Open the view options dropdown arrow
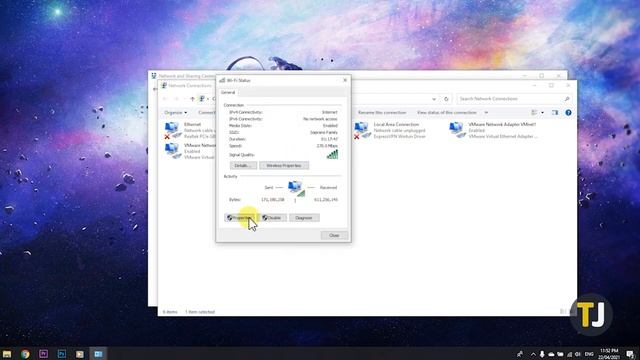The height and width of the screenshot is (360, 640). [542, 112]
